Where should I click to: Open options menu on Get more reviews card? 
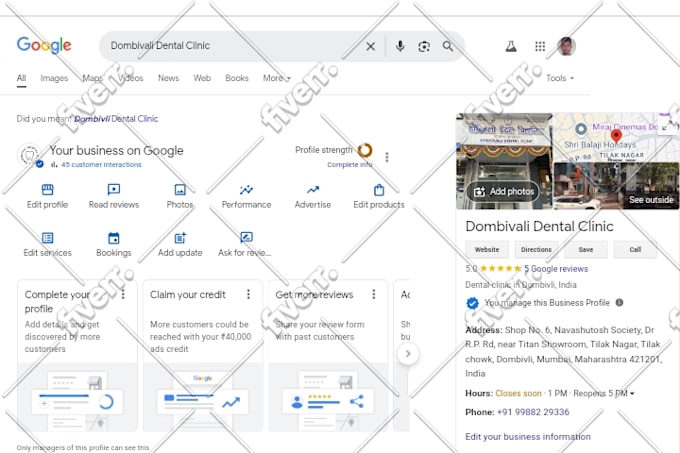point(374,294)
